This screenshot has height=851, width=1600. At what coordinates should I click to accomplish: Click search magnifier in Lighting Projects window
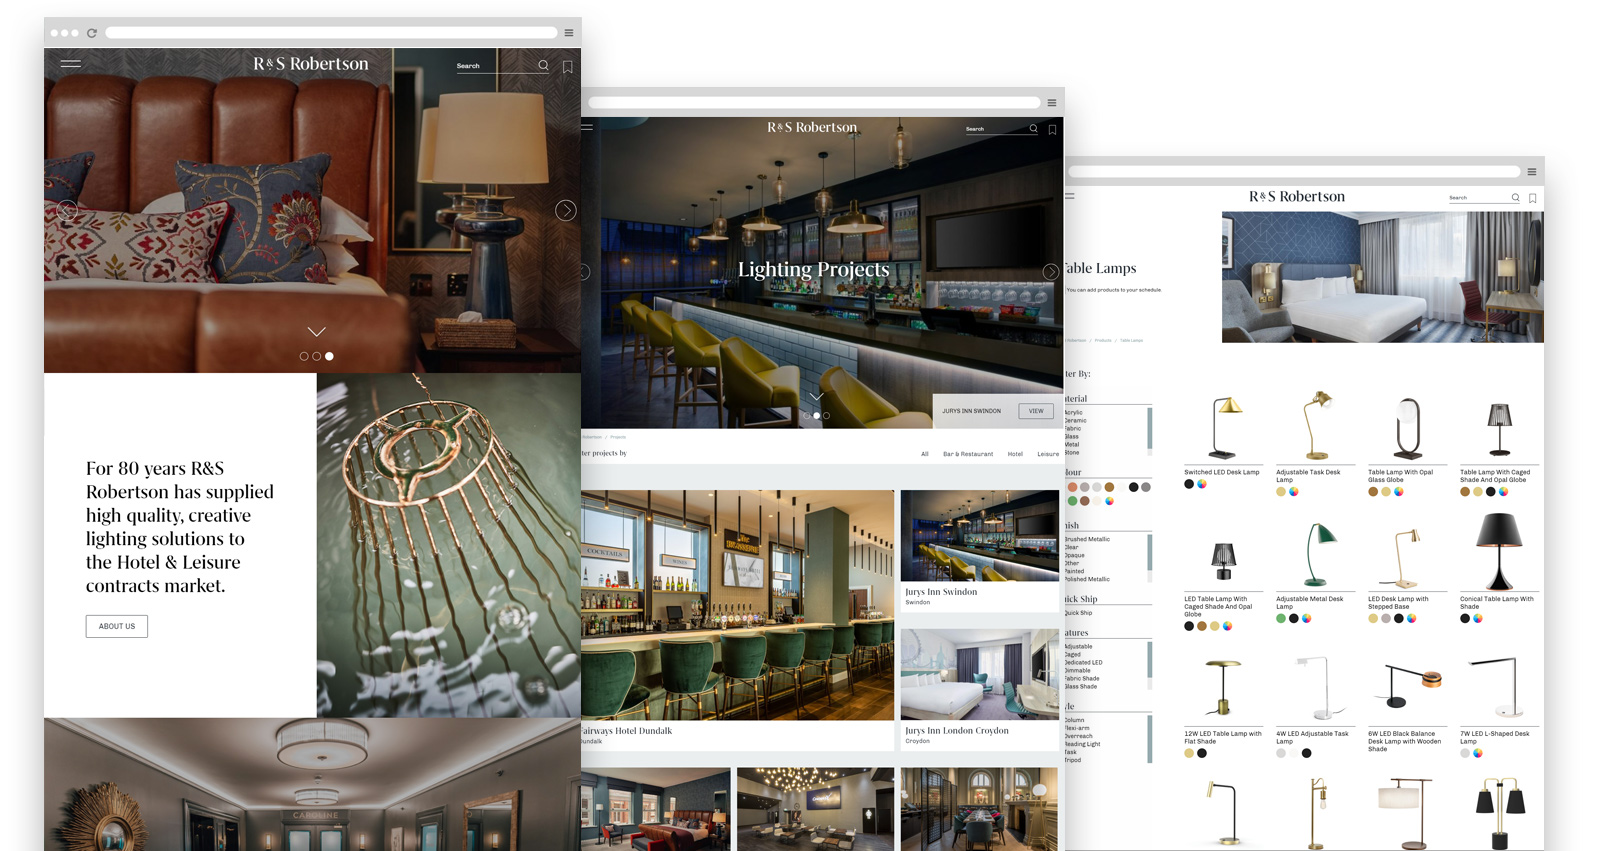[1033, 128]
